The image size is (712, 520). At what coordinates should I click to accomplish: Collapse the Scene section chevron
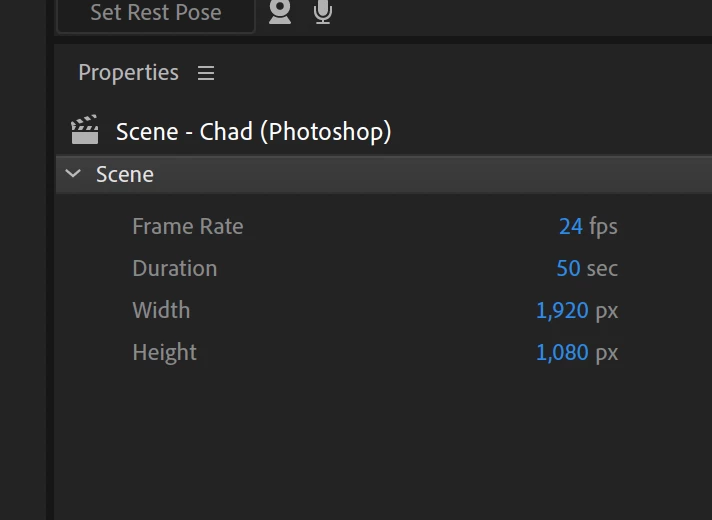[73, 174]
